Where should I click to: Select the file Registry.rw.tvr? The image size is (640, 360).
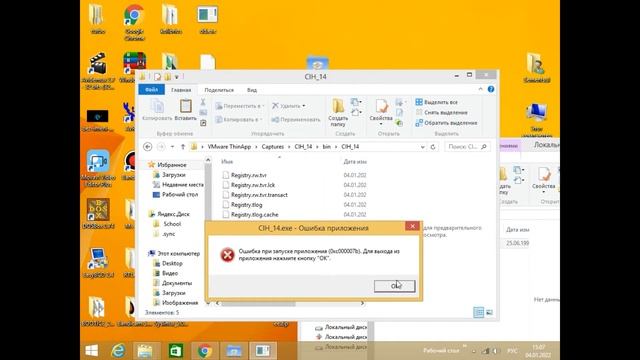pos(249,175)
